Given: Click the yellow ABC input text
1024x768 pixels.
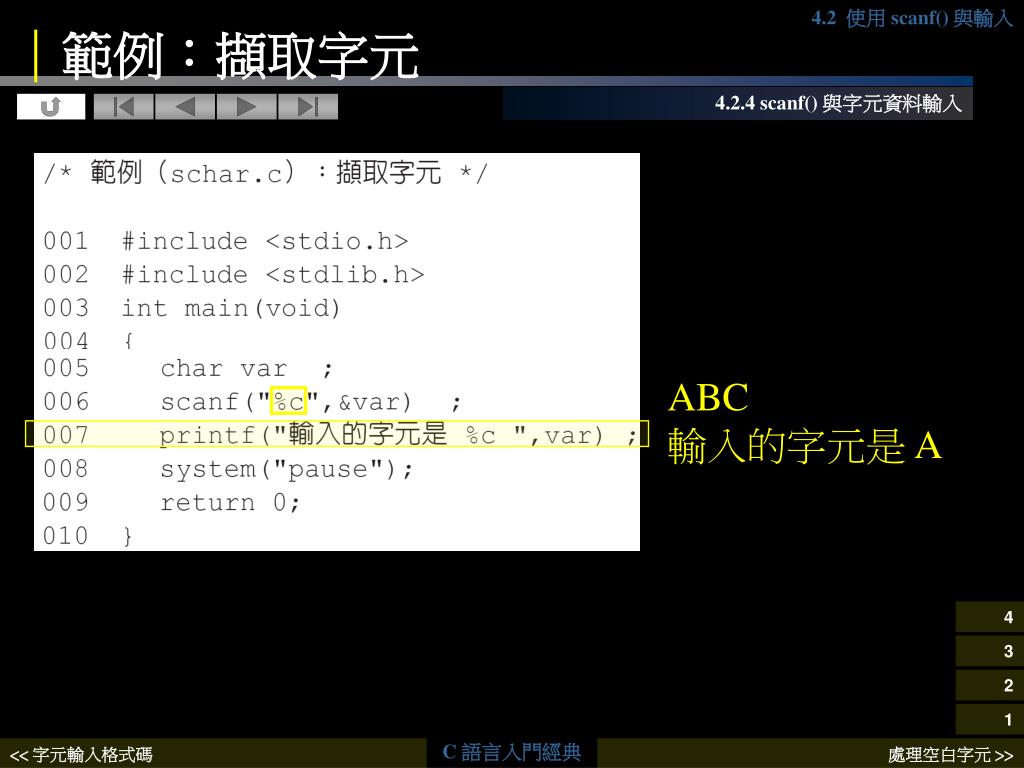Looking at the screenshot, I should click(x=709, y=397).
